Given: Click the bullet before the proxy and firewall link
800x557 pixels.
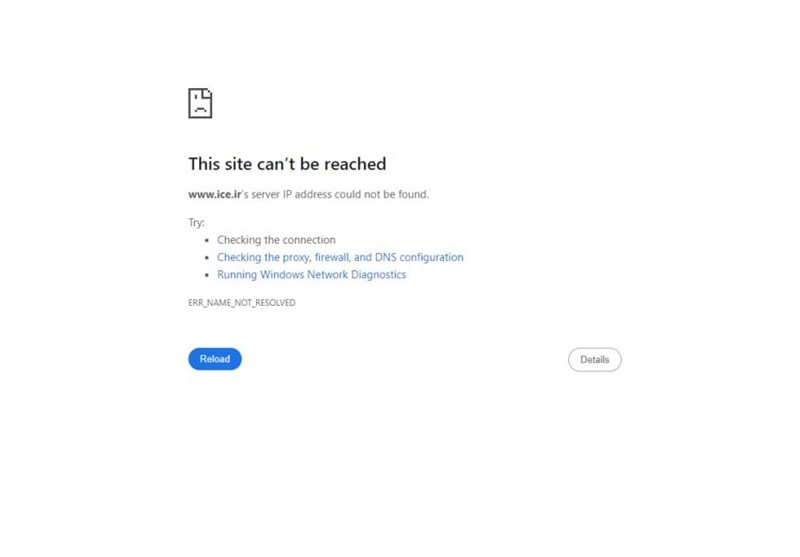Looking at the screenshot, I should tap(207, 258).
